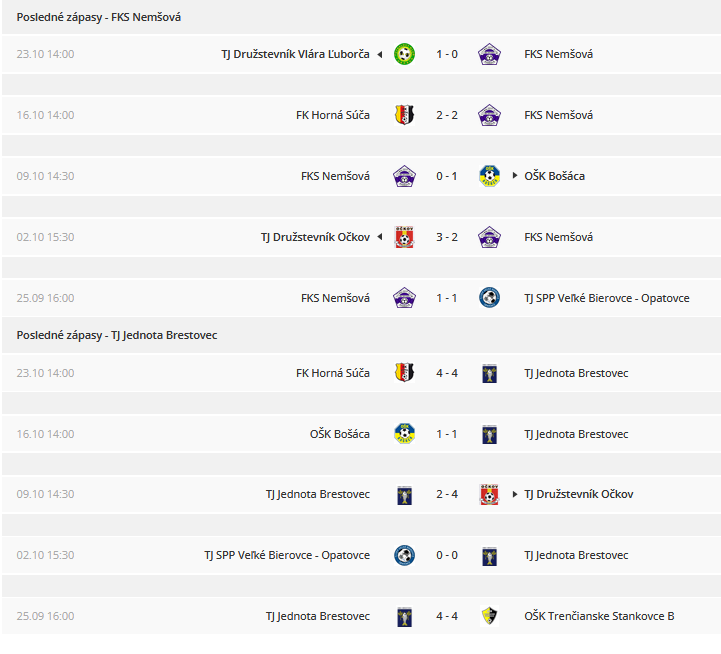
Task: Open TJ Družstevník Vlára Ľuborča team link
Action: point(295,54)
